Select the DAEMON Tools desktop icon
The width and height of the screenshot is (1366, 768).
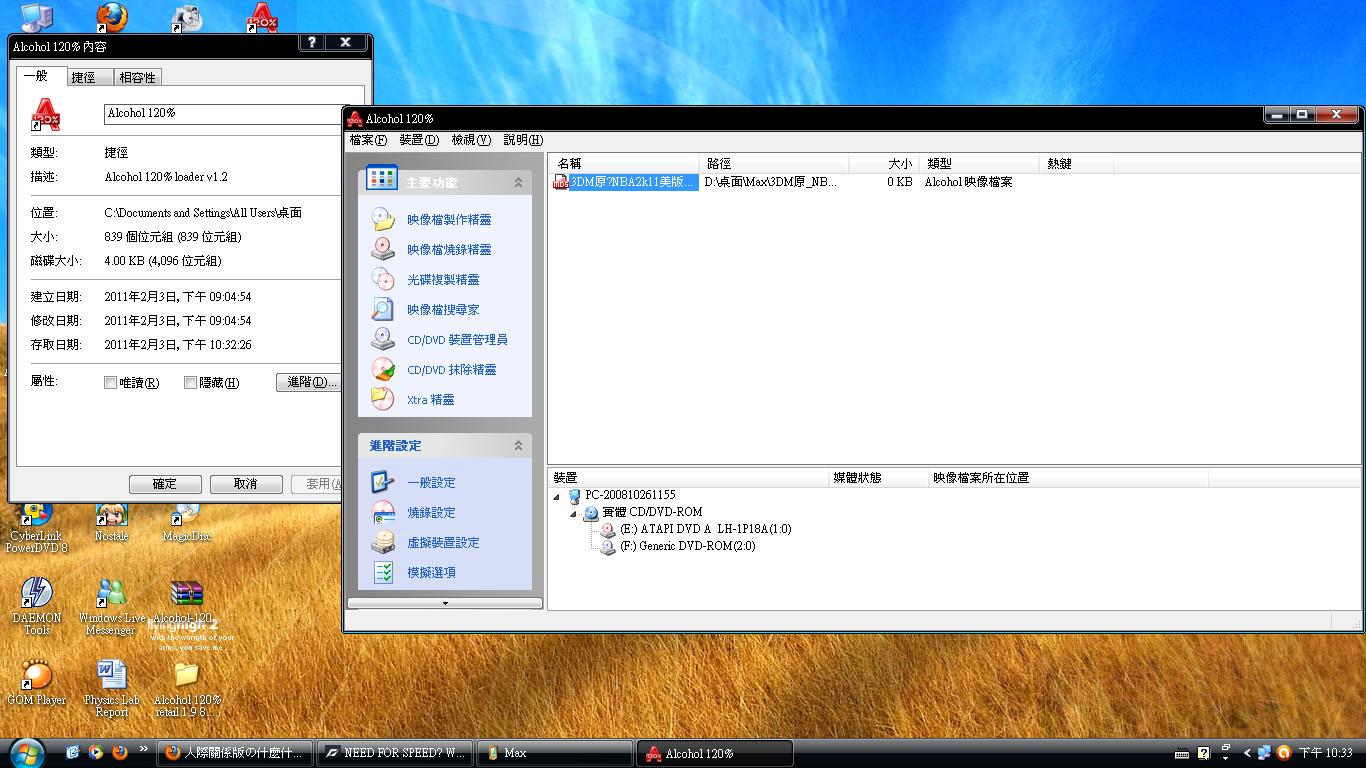(37, 607)
